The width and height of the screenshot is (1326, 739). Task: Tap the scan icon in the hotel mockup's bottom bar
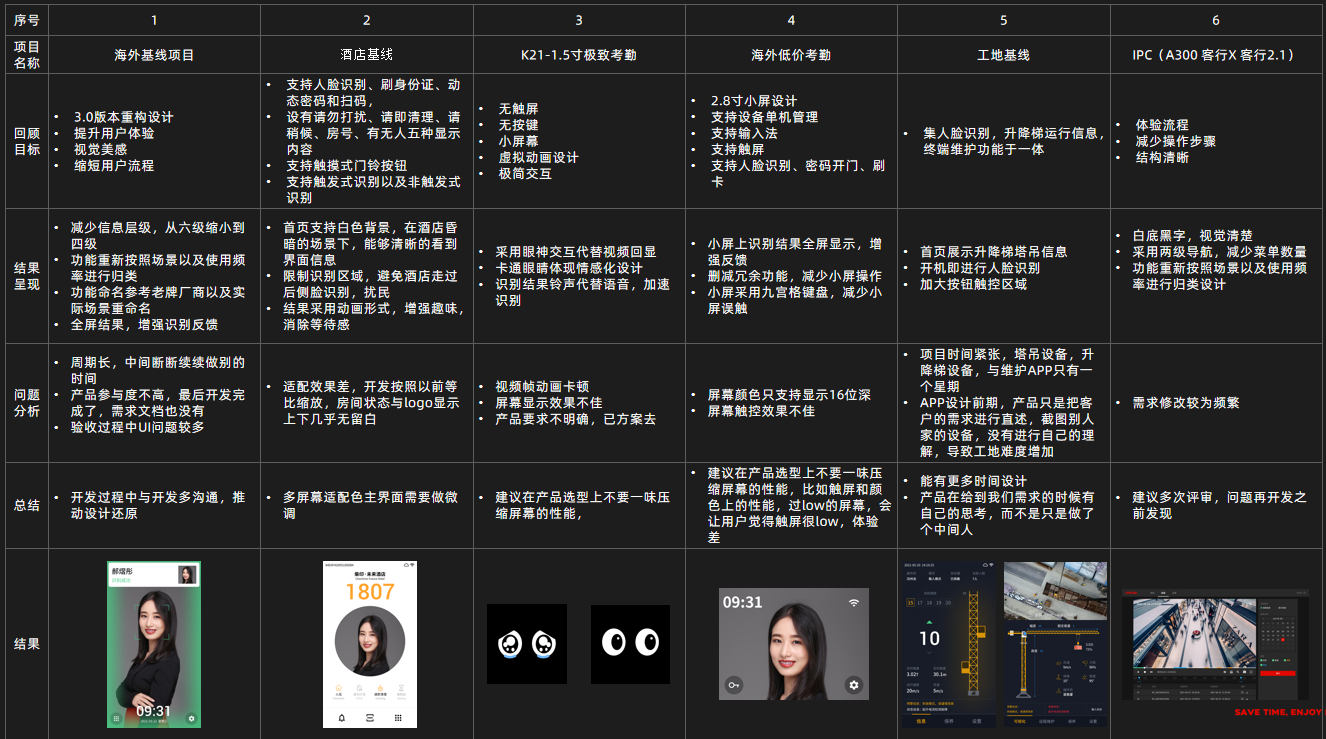click(x=370, y=718)
